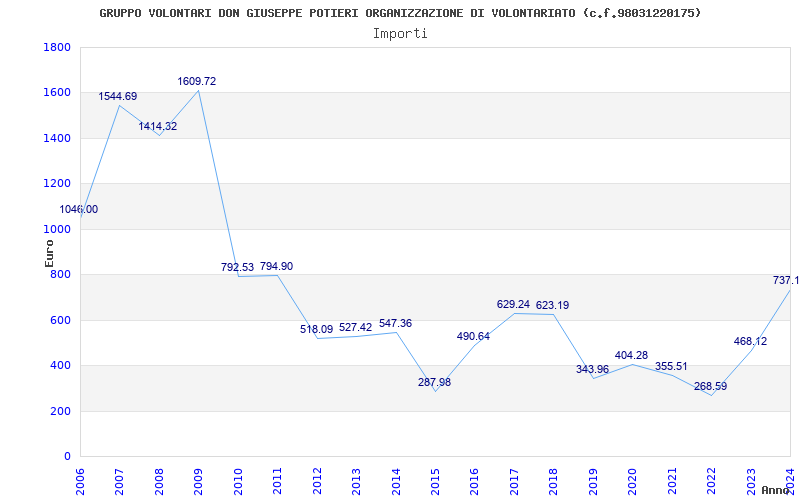Screen dimensions: 800x500
Task: Click the 2006 year label on x-axis
Action: pyautogui.click(x=80, y=481)
